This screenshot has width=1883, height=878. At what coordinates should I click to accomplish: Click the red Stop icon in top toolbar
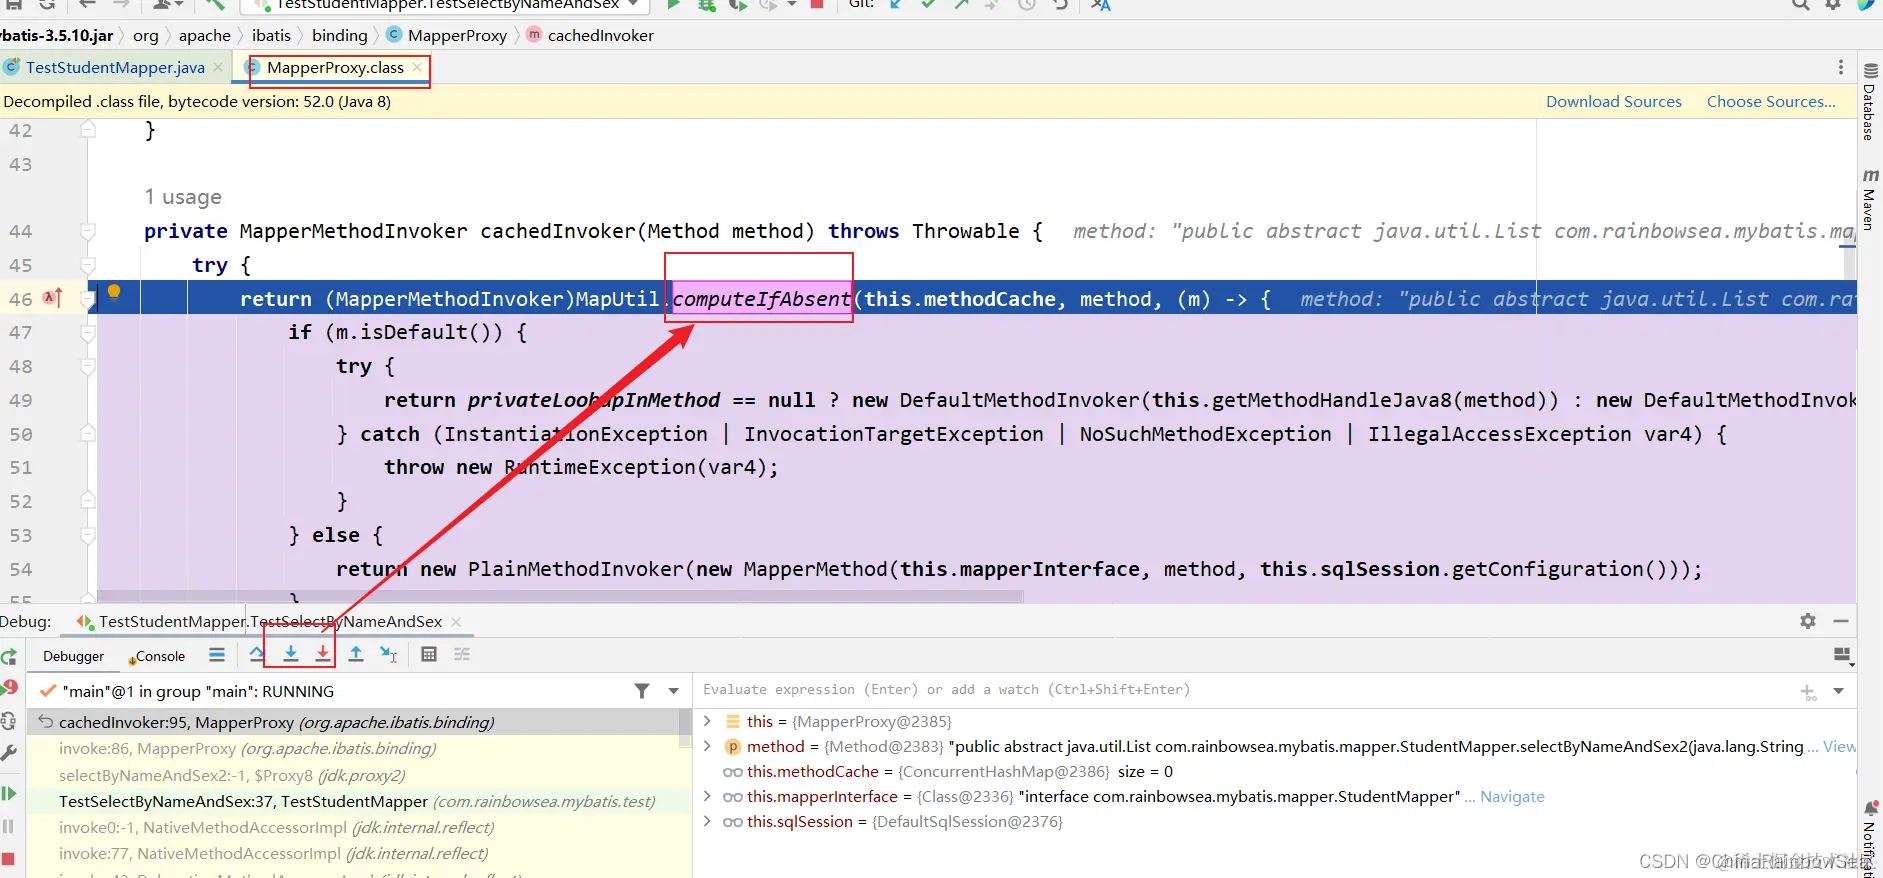817,4
